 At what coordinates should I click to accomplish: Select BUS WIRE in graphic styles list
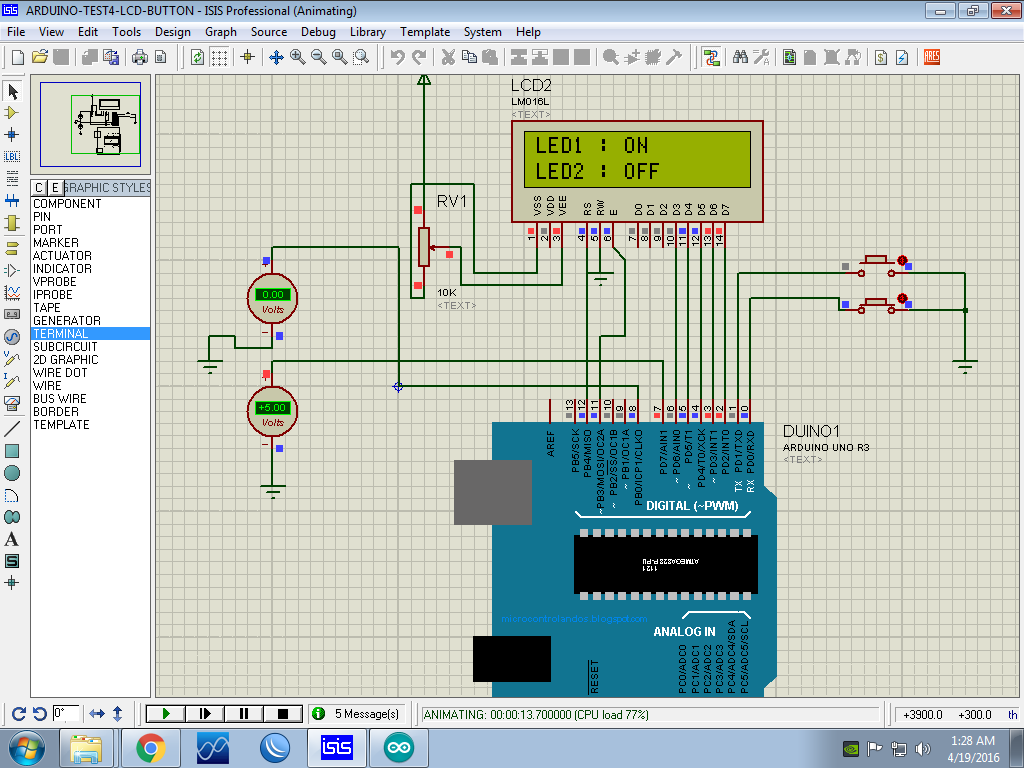[90, 398]
